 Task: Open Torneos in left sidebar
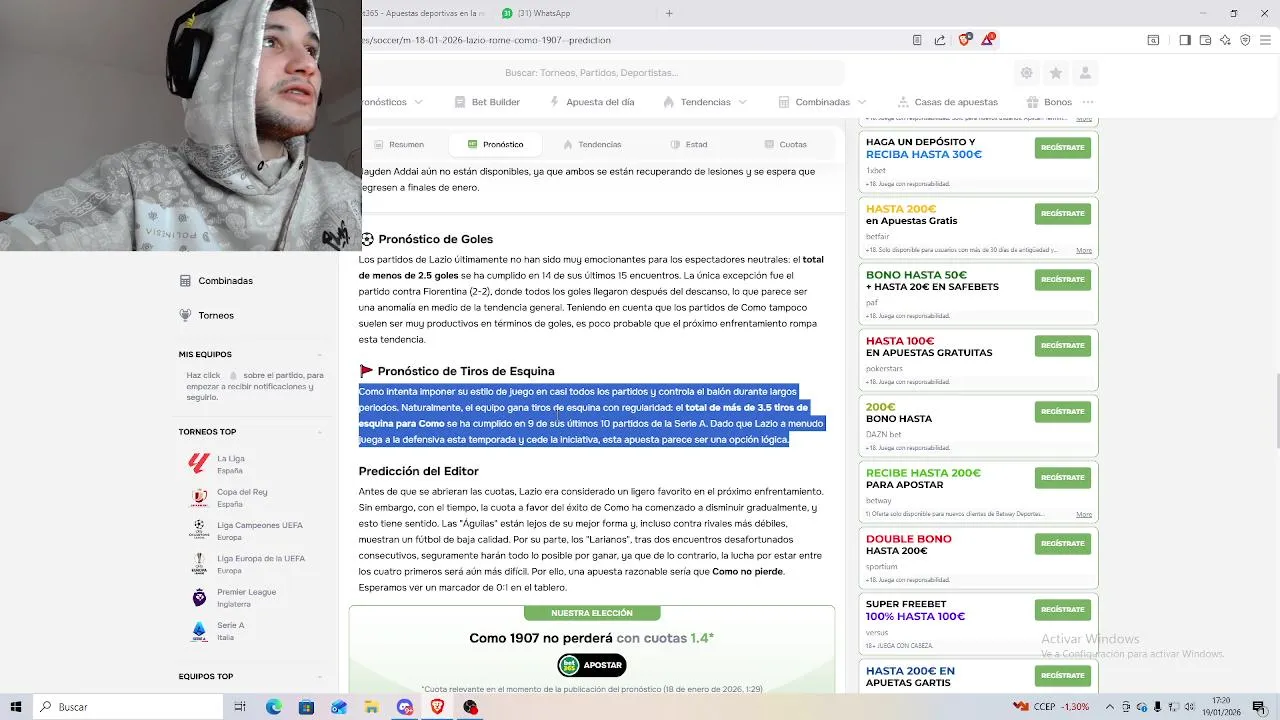tap(206, 315)
